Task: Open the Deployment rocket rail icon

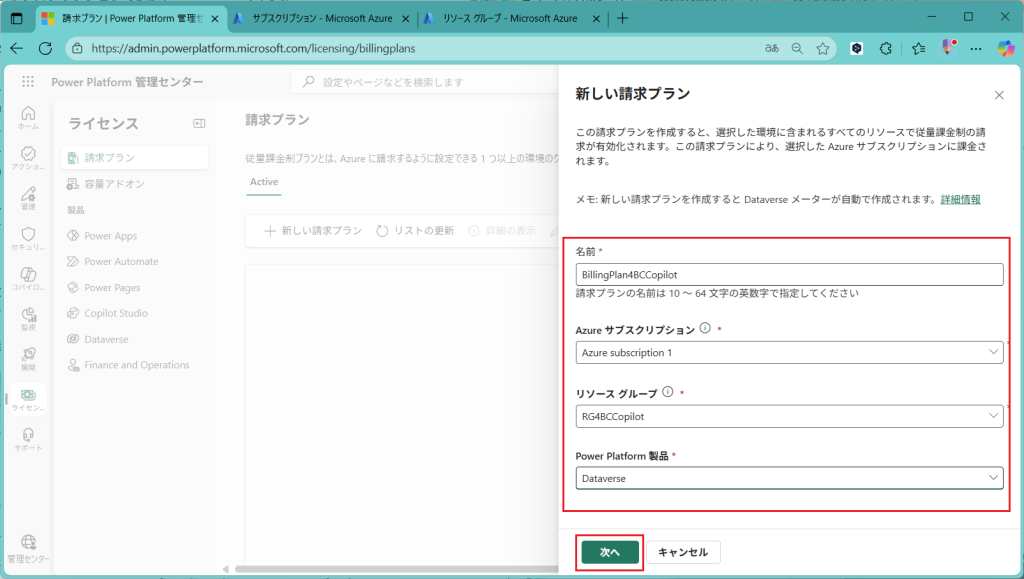Action: [x=28, y=359]
